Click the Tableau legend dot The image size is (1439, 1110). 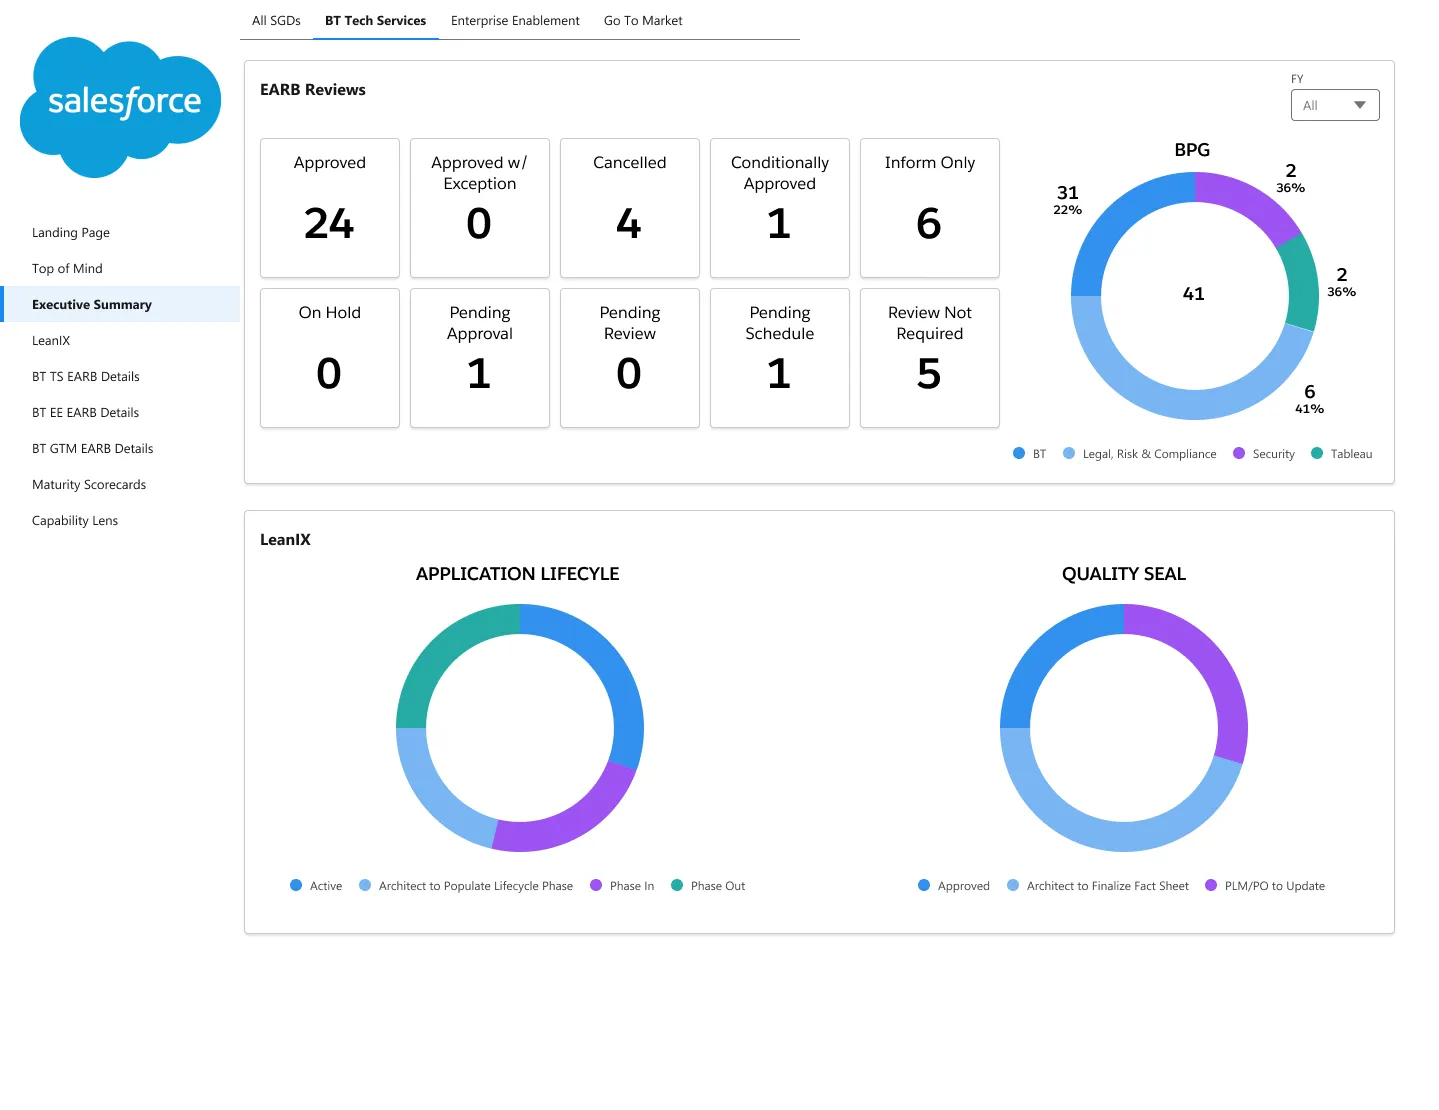[x=1317, y=454]
